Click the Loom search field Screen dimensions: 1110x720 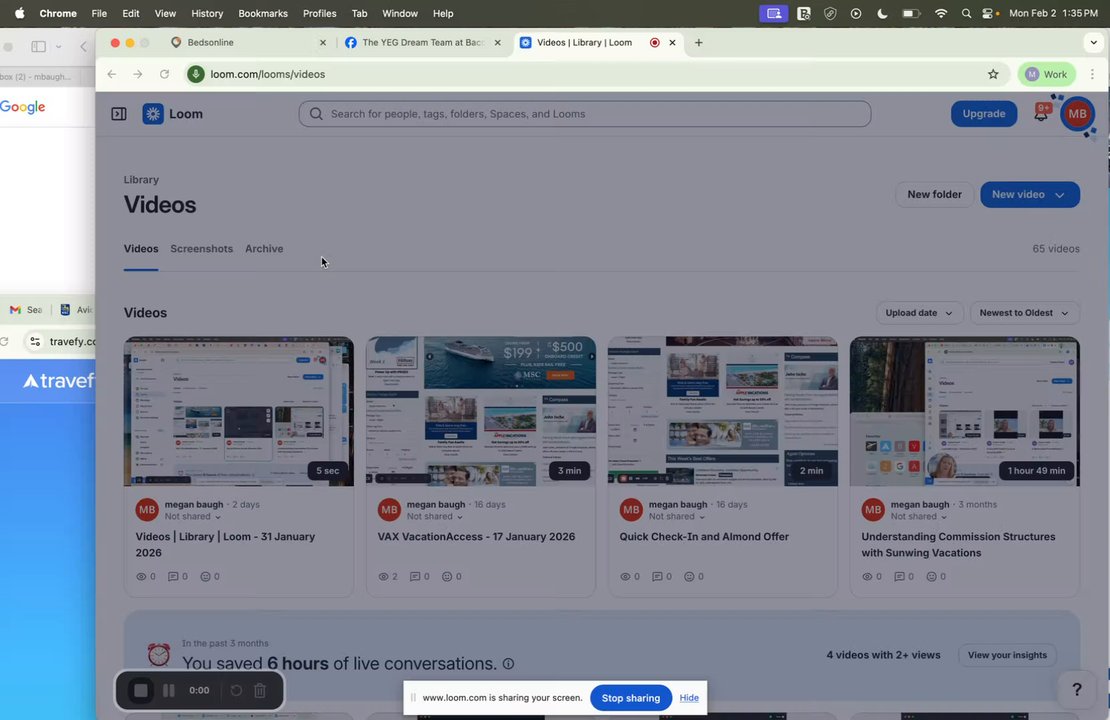tap(585, 114)
